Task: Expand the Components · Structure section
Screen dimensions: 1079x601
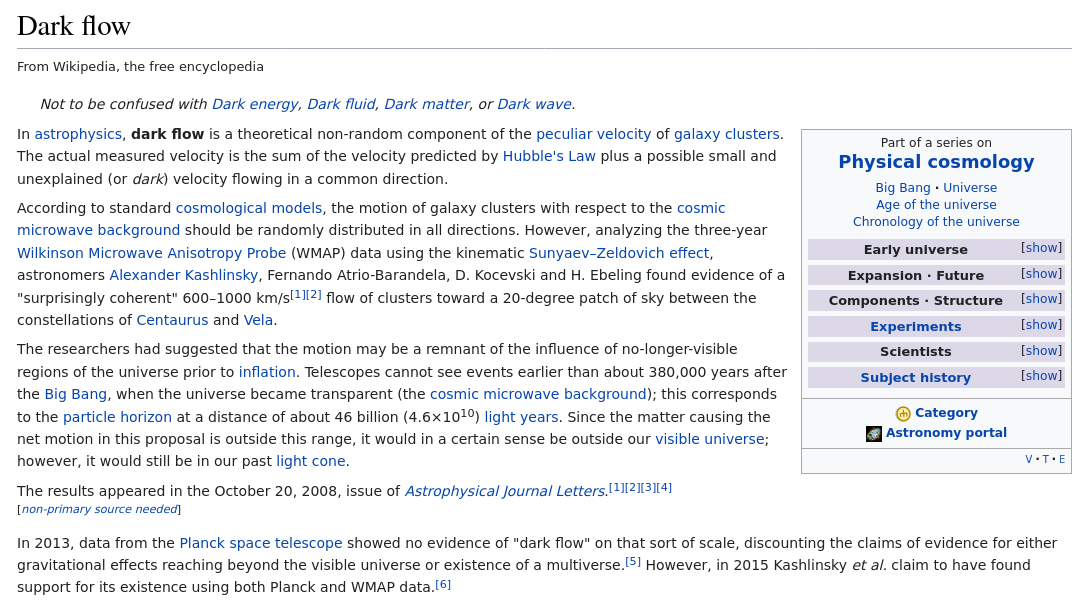Action: tap(1041, 299)
